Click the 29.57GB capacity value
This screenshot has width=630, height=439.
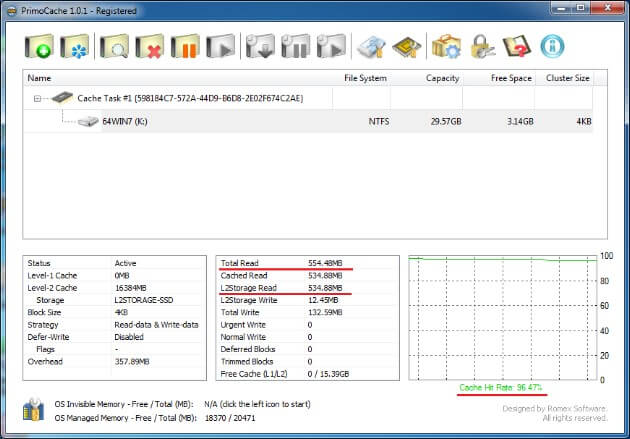coord(446,121)
